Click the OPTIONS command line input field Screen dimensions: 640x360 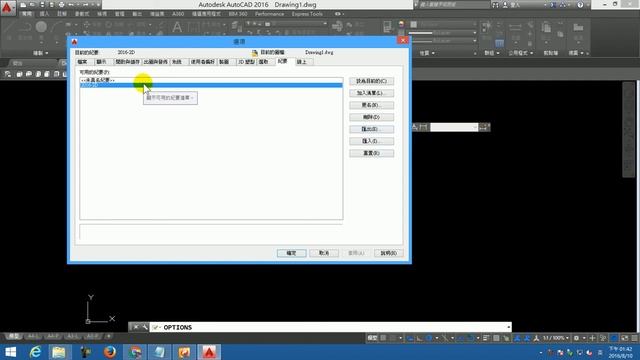tap(330, 327)
